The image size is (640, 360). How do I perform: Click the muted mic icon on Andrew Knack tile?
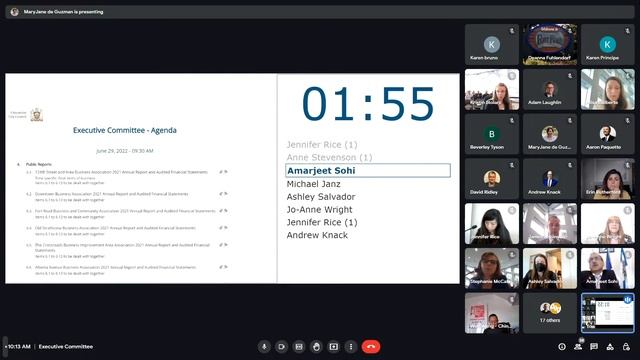570,165
